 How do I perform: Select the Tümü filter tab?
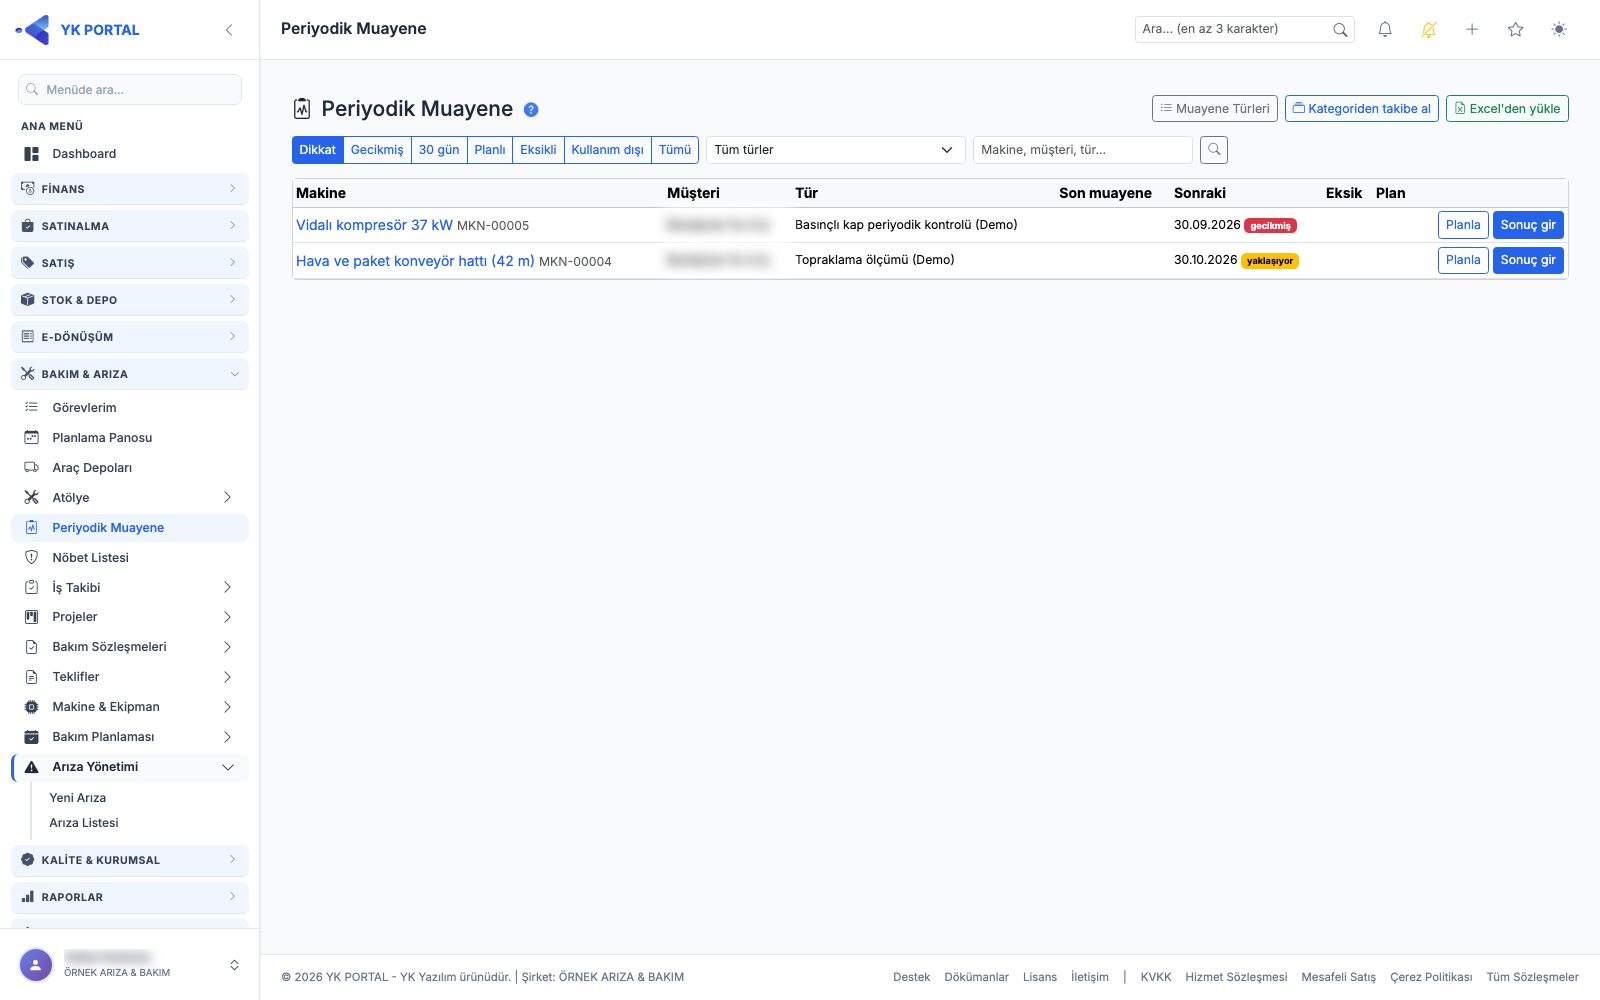tap(675, 150)
